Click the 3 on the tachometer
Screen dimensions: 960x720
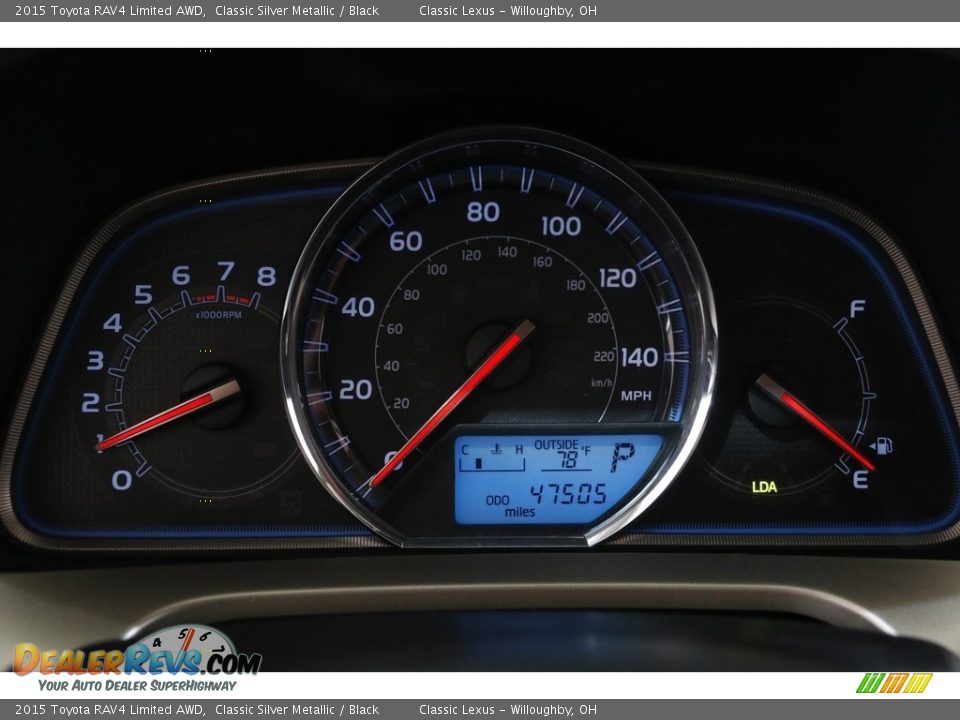point(96,360)
